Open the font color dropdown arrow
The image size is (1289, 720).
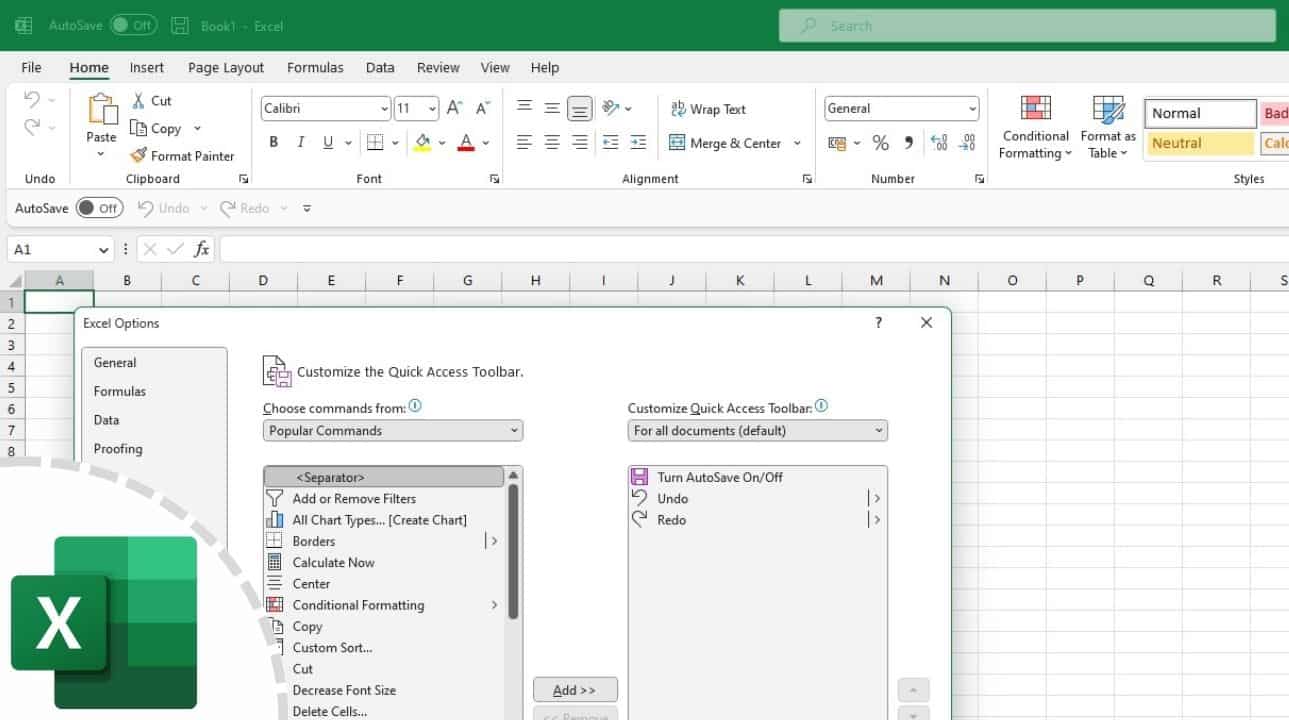coord(486,143)
